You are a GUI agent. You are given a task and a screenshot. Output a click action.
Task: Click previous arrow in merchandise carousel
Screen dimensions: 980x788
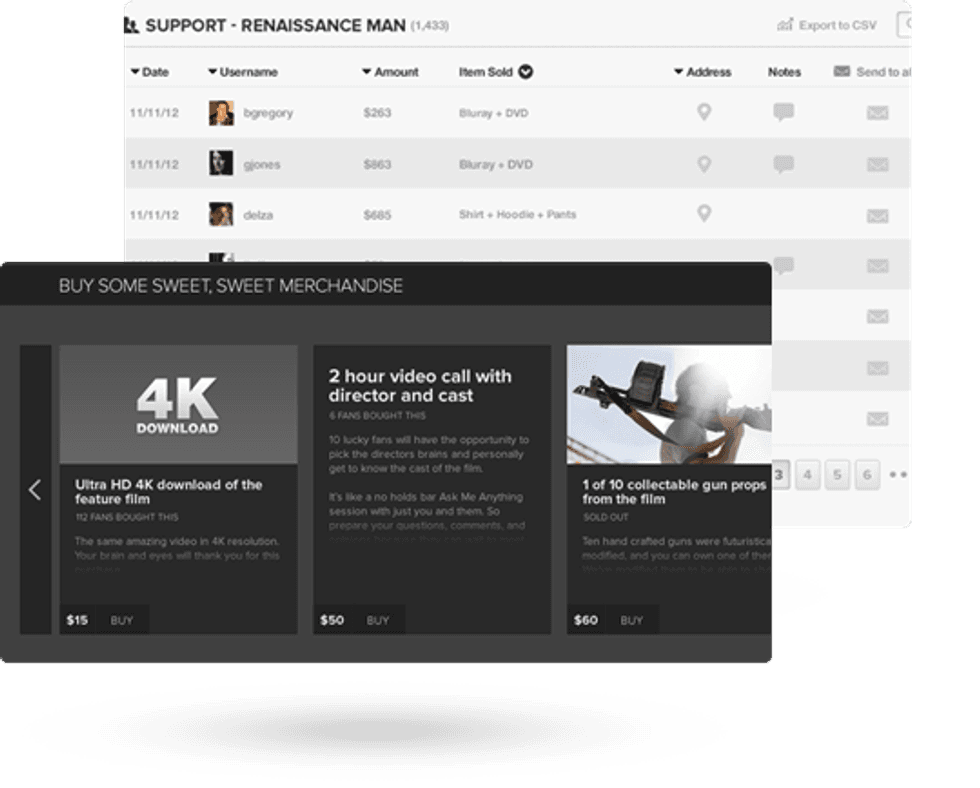click(x=35, y=490)
